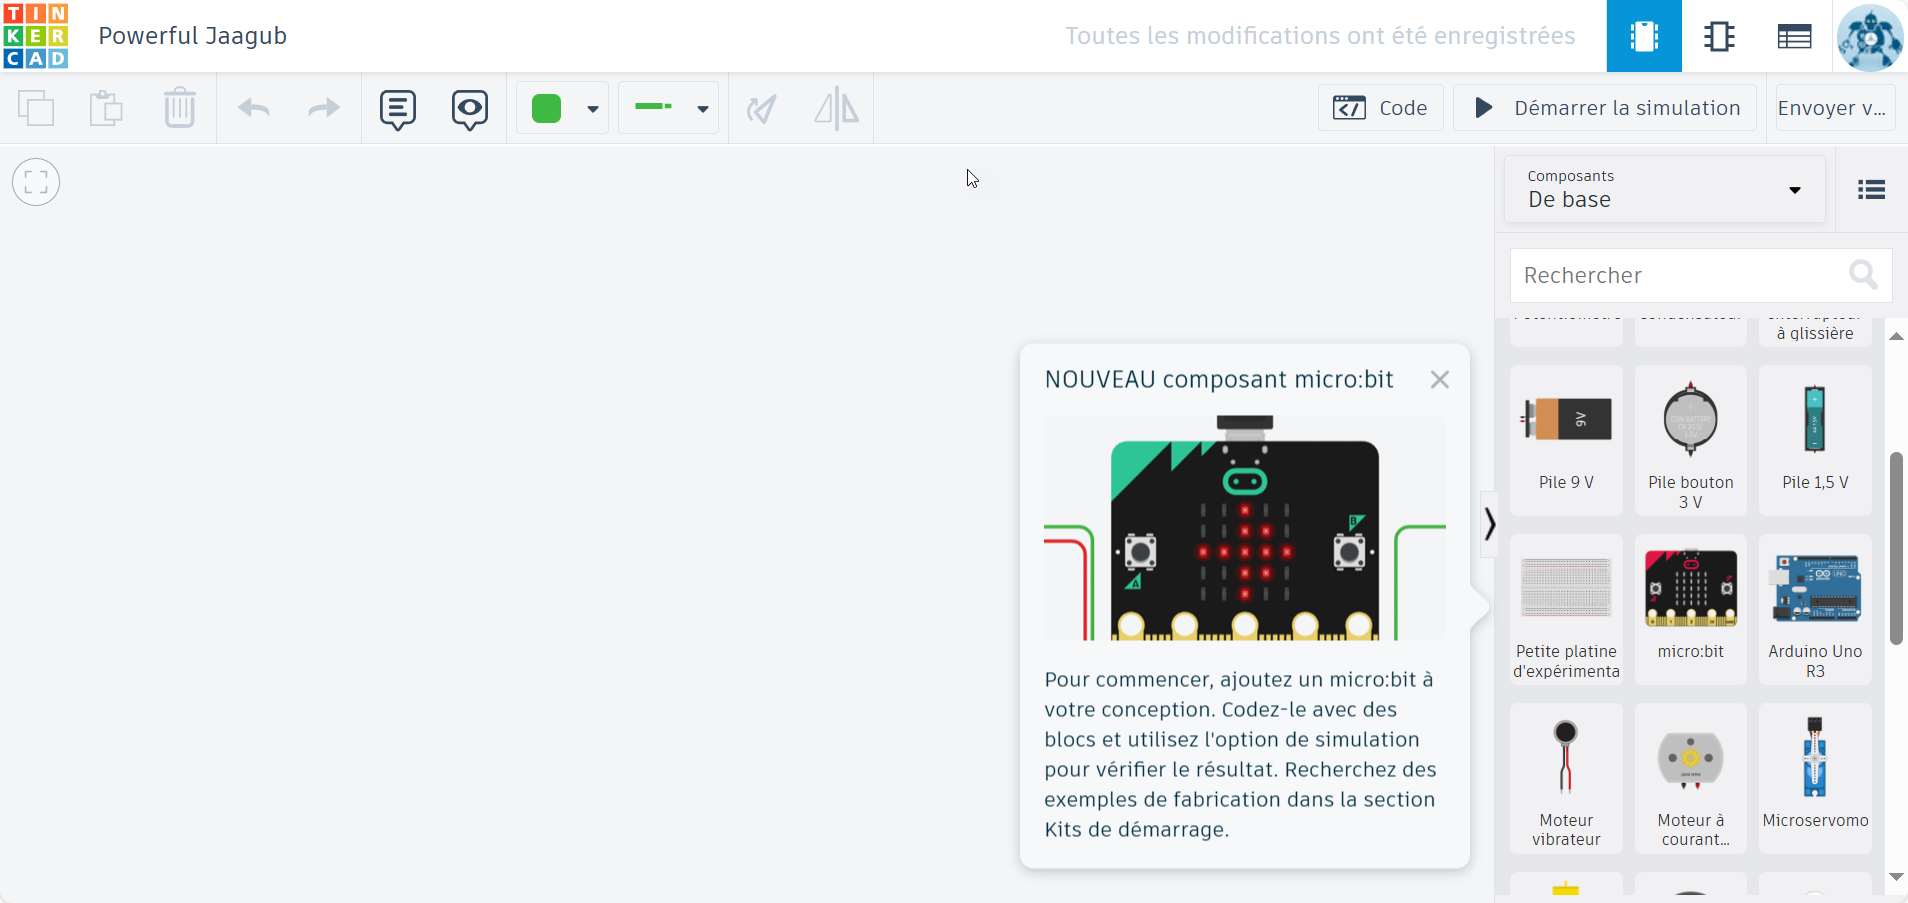This screenshot has height=903, width=1908.
Task: Switch to the schematic view tab
Action: (x=1719, y=36)
